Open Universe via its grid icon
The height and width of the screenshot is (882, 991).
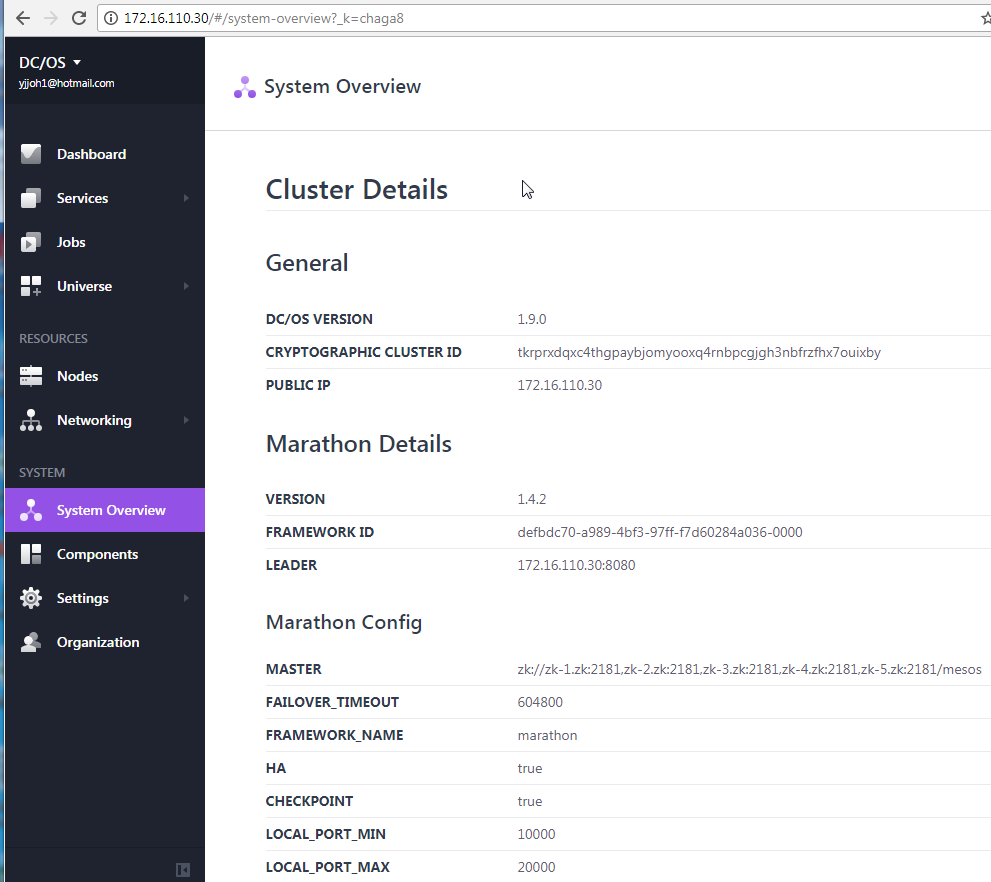[30, 286]
